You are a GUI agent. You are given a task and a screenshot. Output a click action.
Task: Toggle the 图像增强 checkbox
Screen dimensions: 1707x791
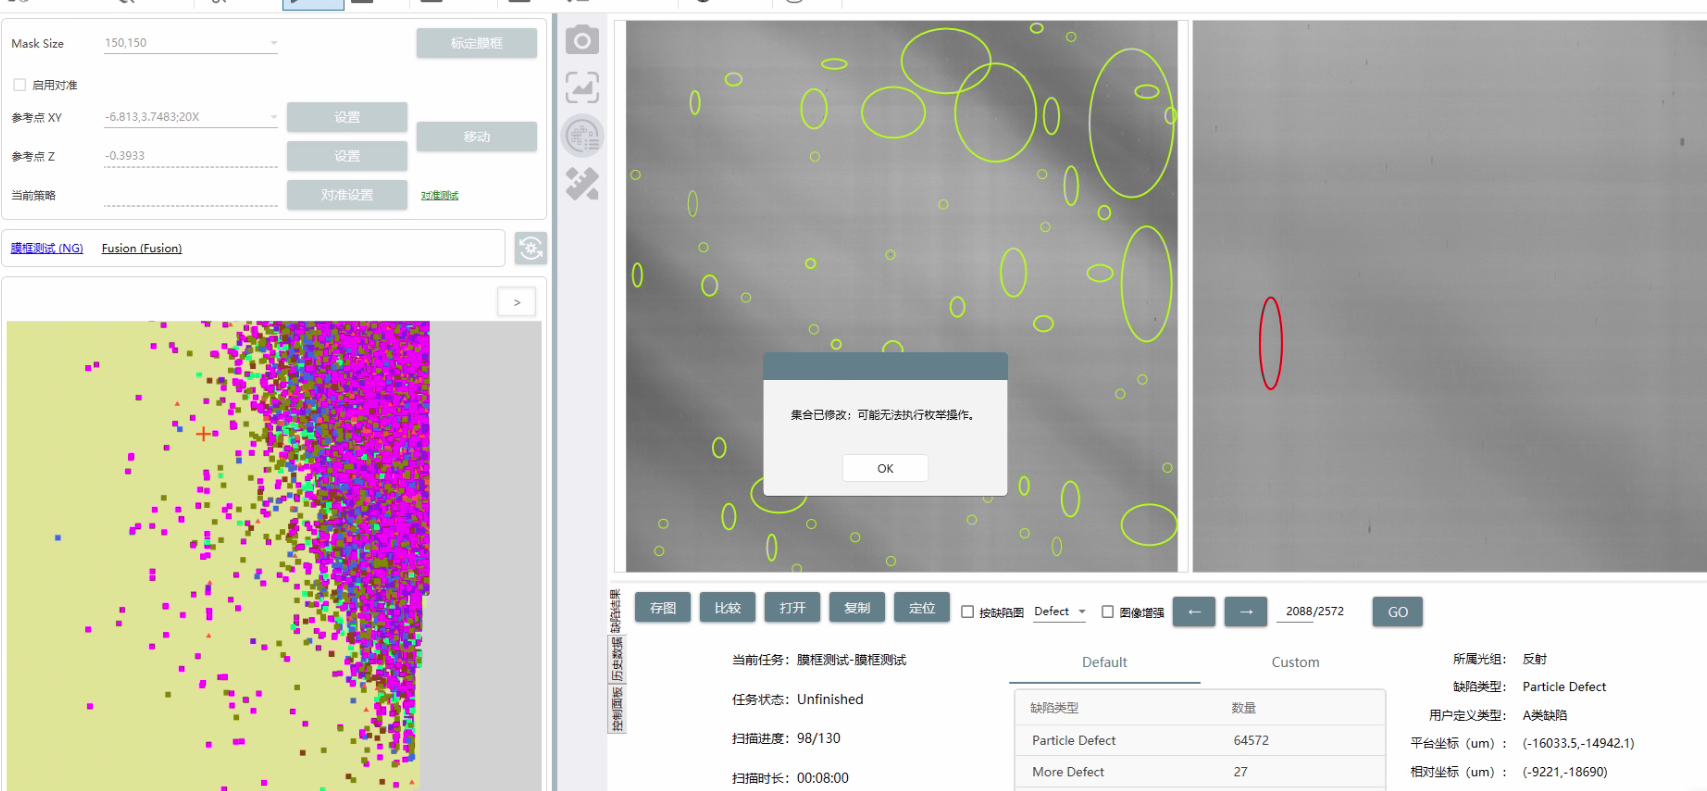pyautogui.click(x=1108, y=612)
